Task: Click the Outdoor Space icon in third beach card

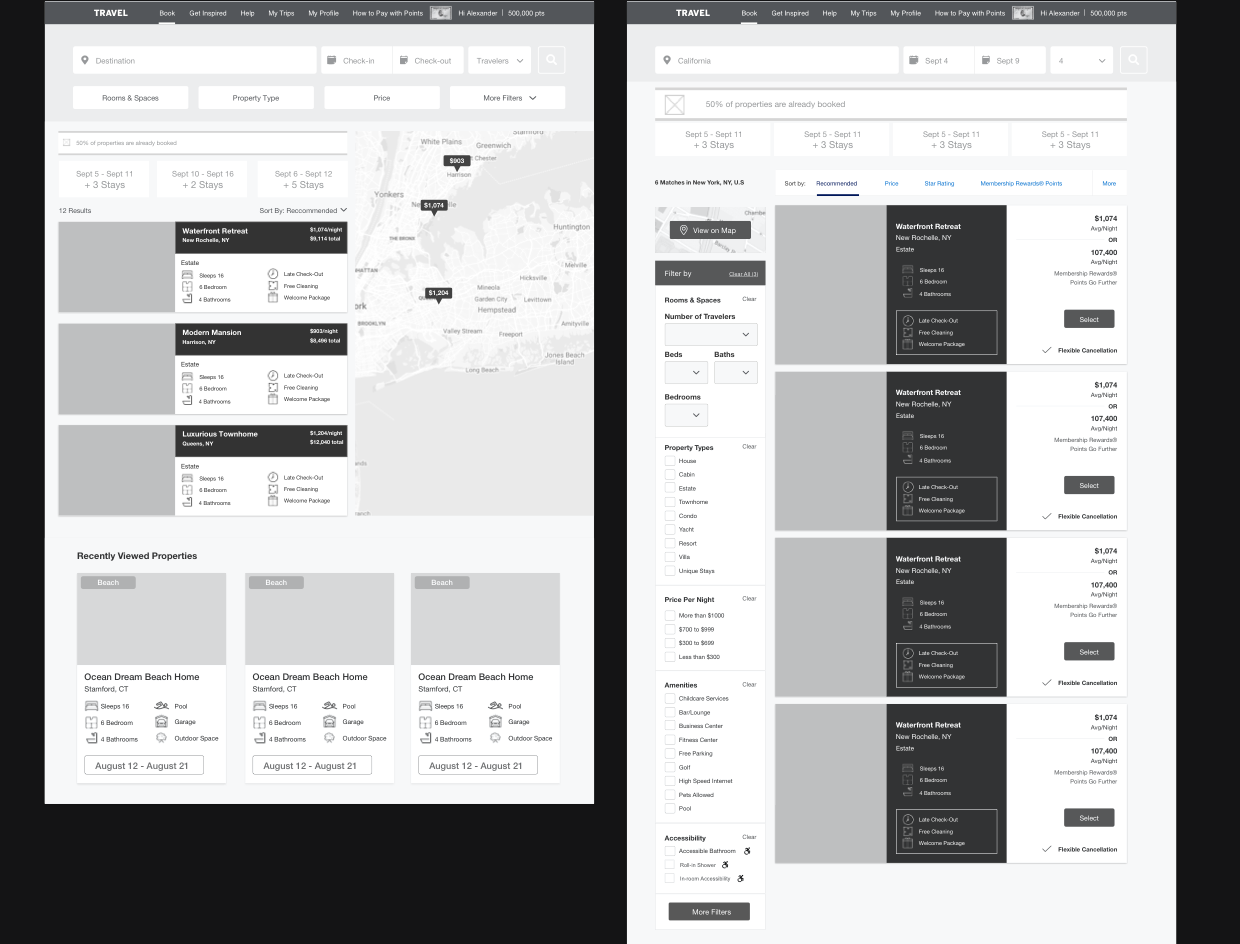Action: coord(495,738)
